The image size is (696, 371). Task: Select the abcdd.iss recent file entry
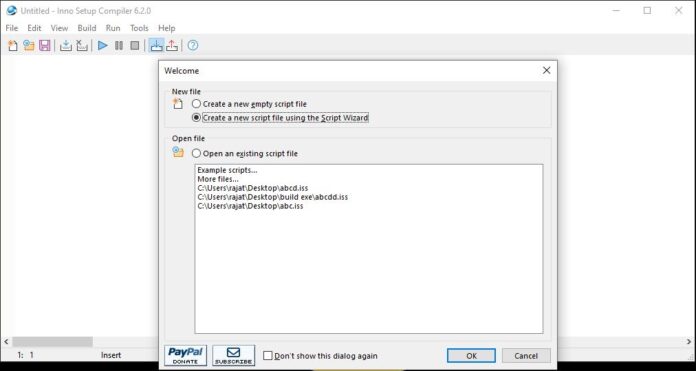click(273, 197)
